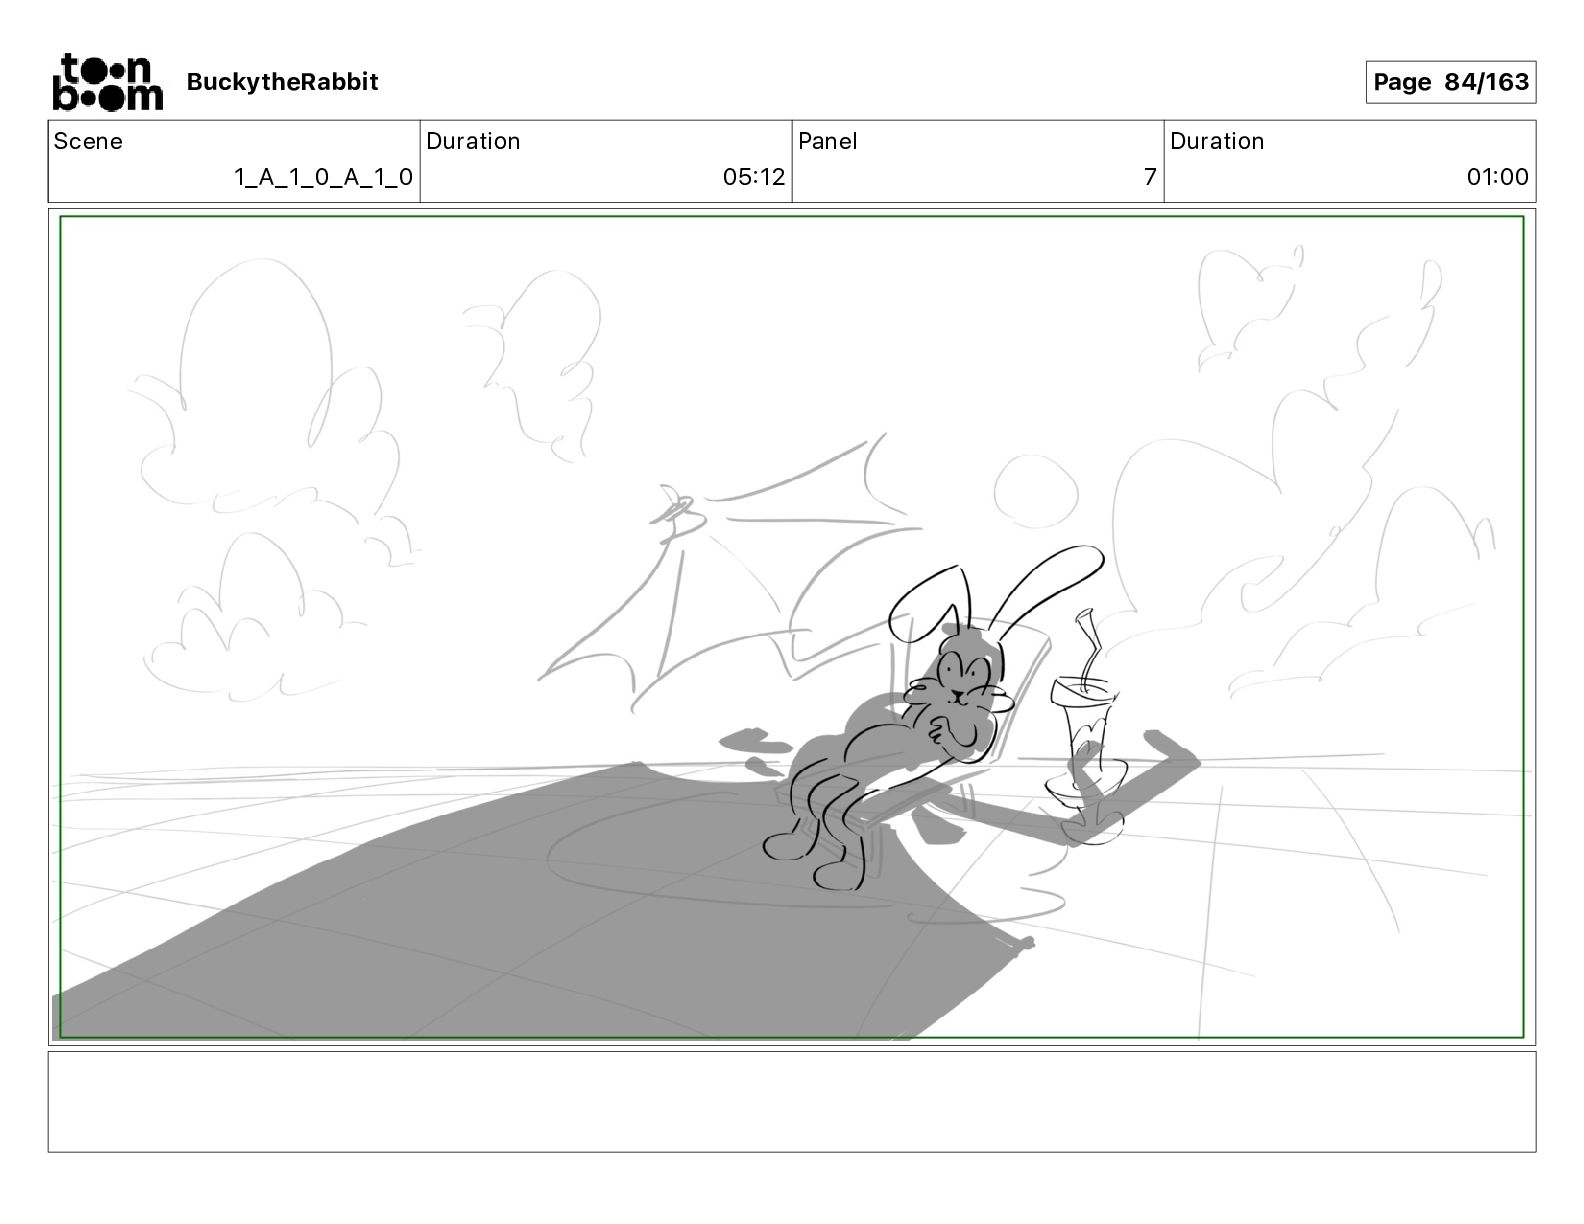The height and width of the screenshot is (1224, 1584).
Task: Click the Page 84/163 indicator
Action: click(1450, 82)
